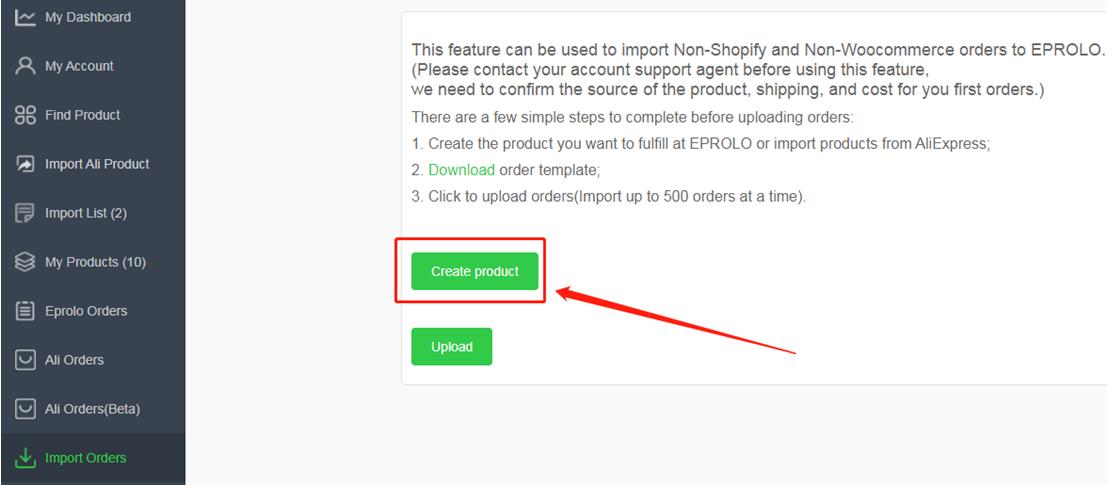
Task: Click the Import Orders download icon
Action: point(25,458)
